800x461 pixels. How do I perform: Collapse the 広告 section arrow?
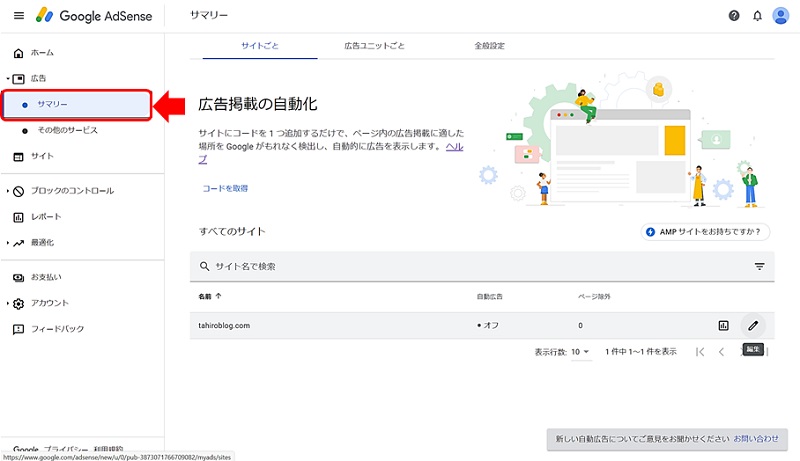pyautogui.click(x=8, y=79)
